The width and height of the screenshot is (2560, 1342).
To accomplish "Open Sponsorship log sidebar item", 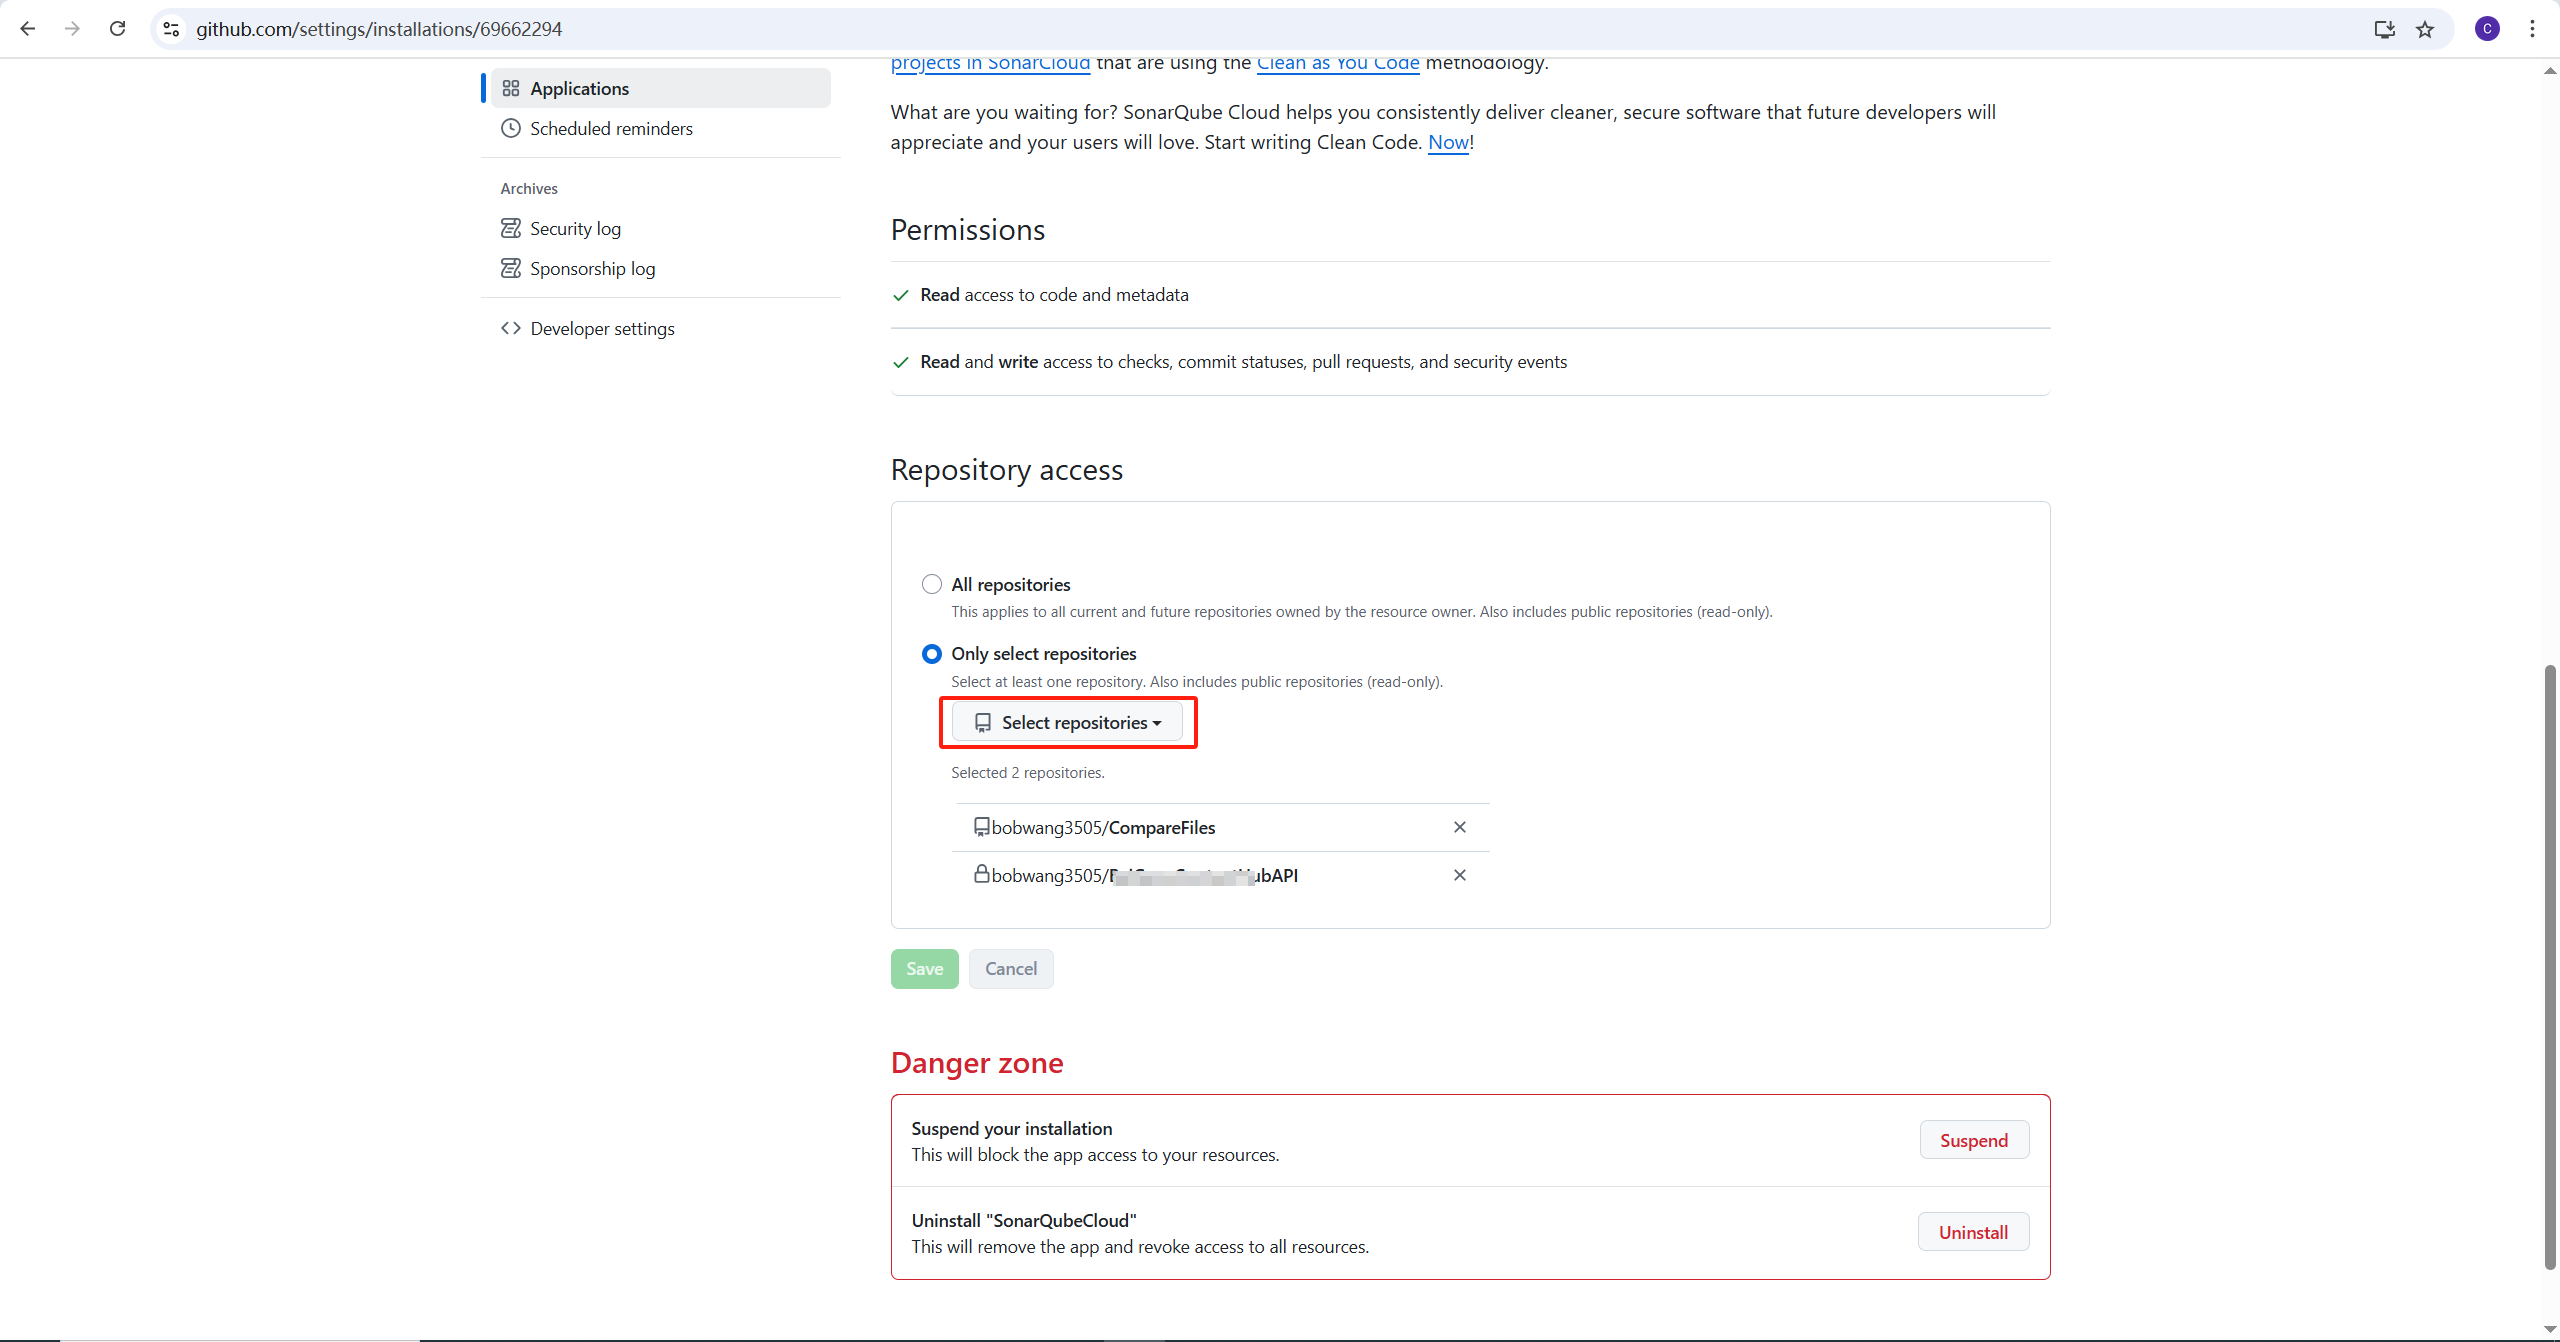I will [592, 269].
